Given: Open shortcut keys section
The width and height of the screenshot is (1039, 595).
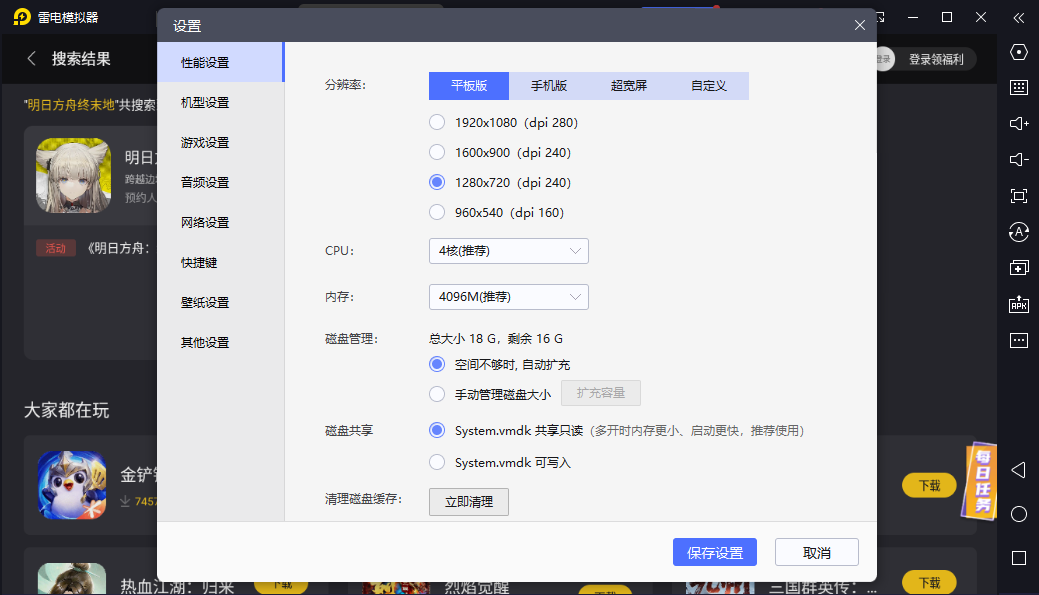Looking at the screenshot, I should [x=221, y=262].
